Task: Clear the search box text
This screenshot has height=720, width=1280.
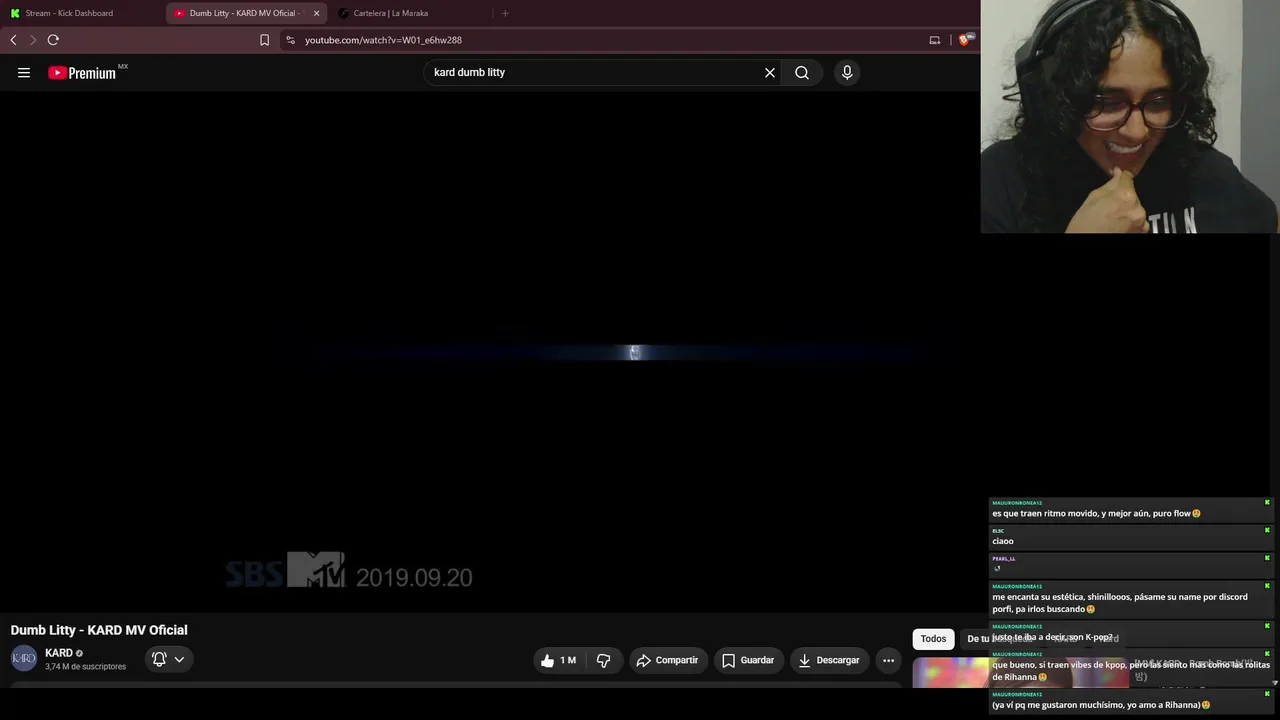Action: point(770,73)
